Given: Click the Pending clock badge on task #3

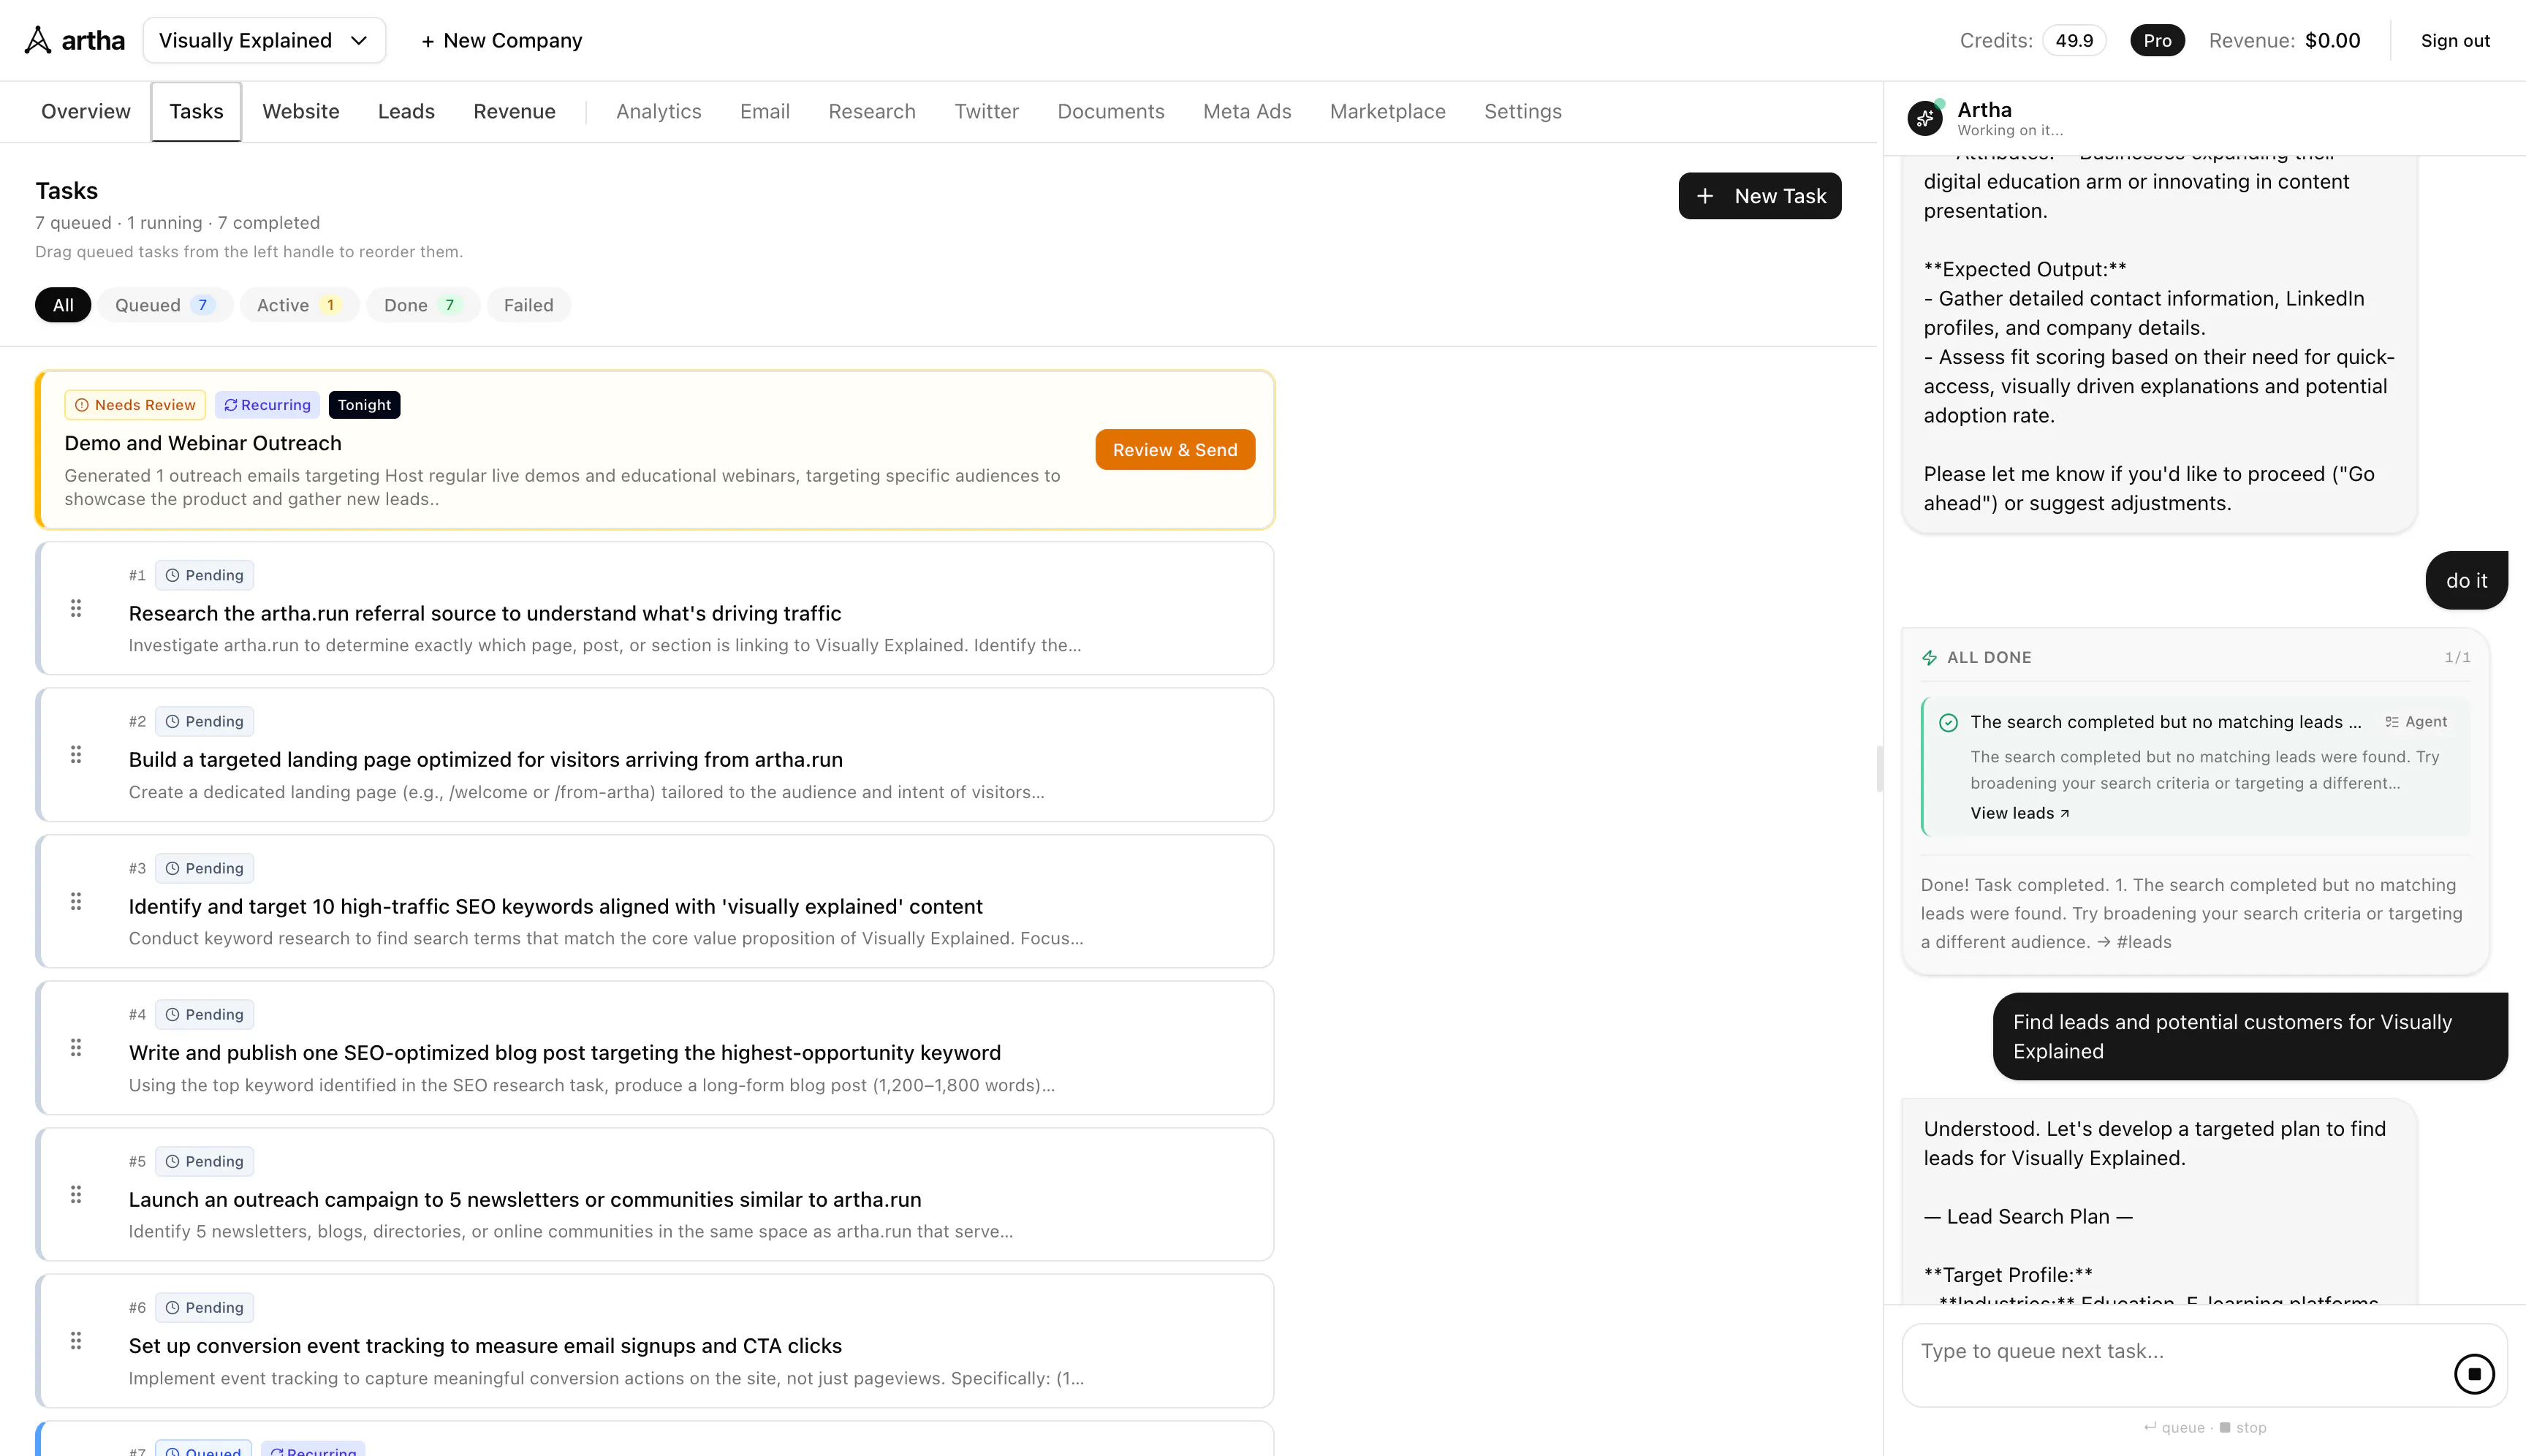Looking at the screenshot, I should pyautogui.click(x=204, y=868).
